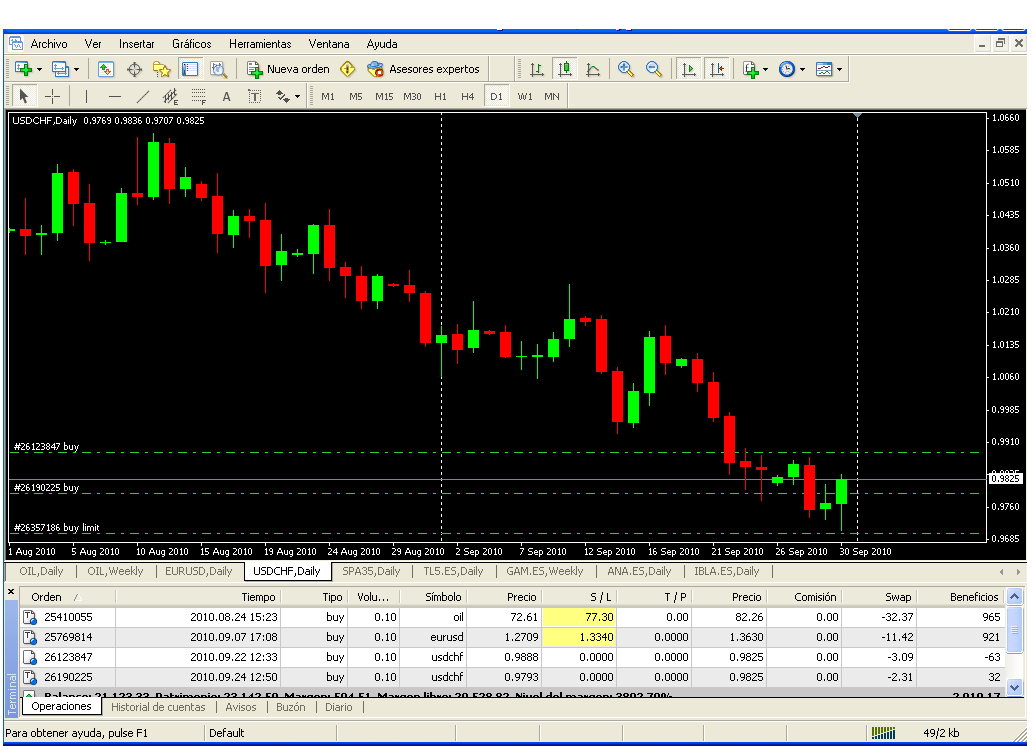Select the H4 timeframe

(468, 96)
